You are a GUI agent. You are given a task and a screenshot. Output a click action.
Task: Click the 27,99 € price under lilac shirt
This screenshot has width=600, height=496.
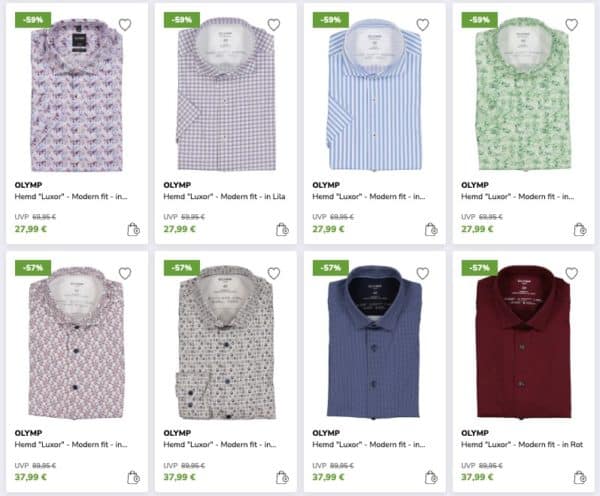pos(179,229)
